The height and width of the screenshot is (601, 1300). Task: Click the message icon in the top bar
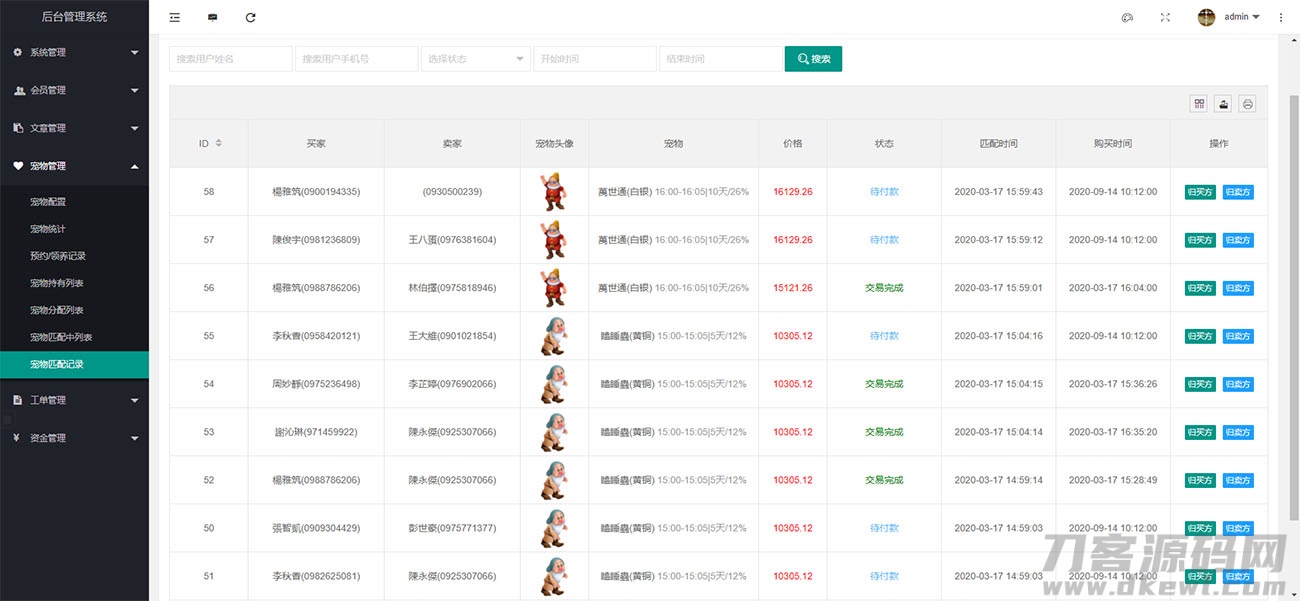212,17
